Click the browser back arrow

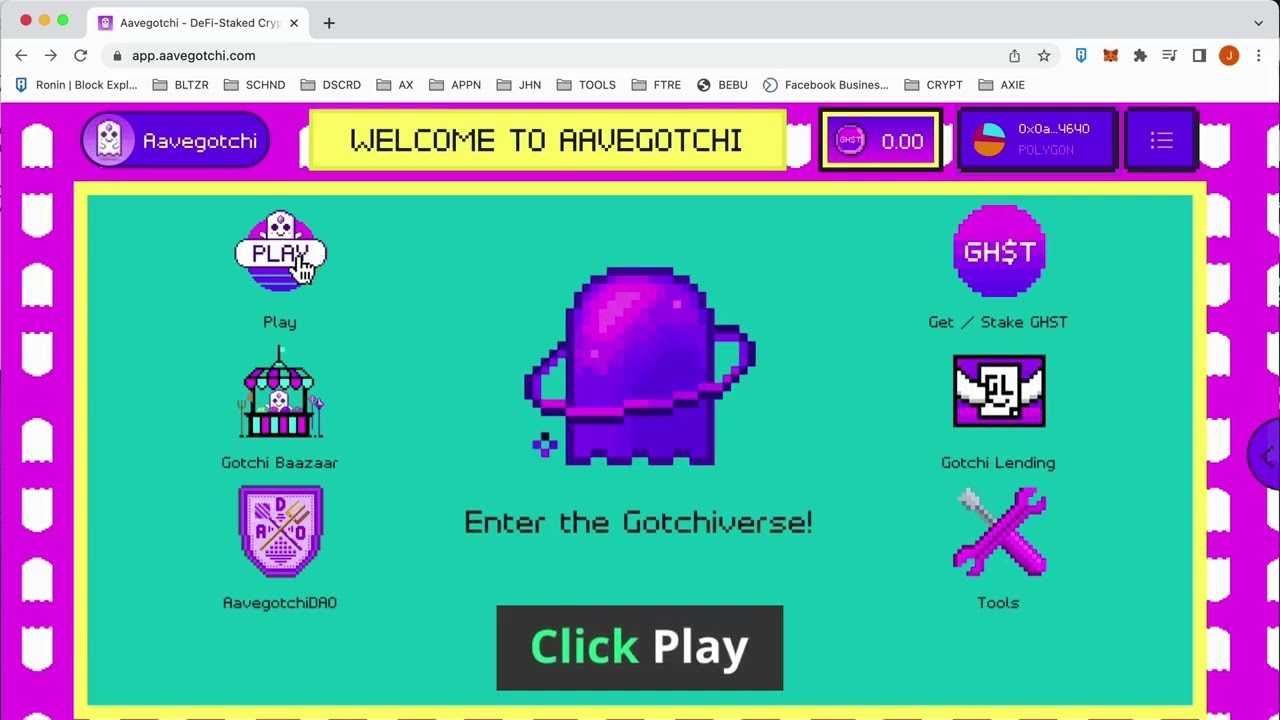21,56
